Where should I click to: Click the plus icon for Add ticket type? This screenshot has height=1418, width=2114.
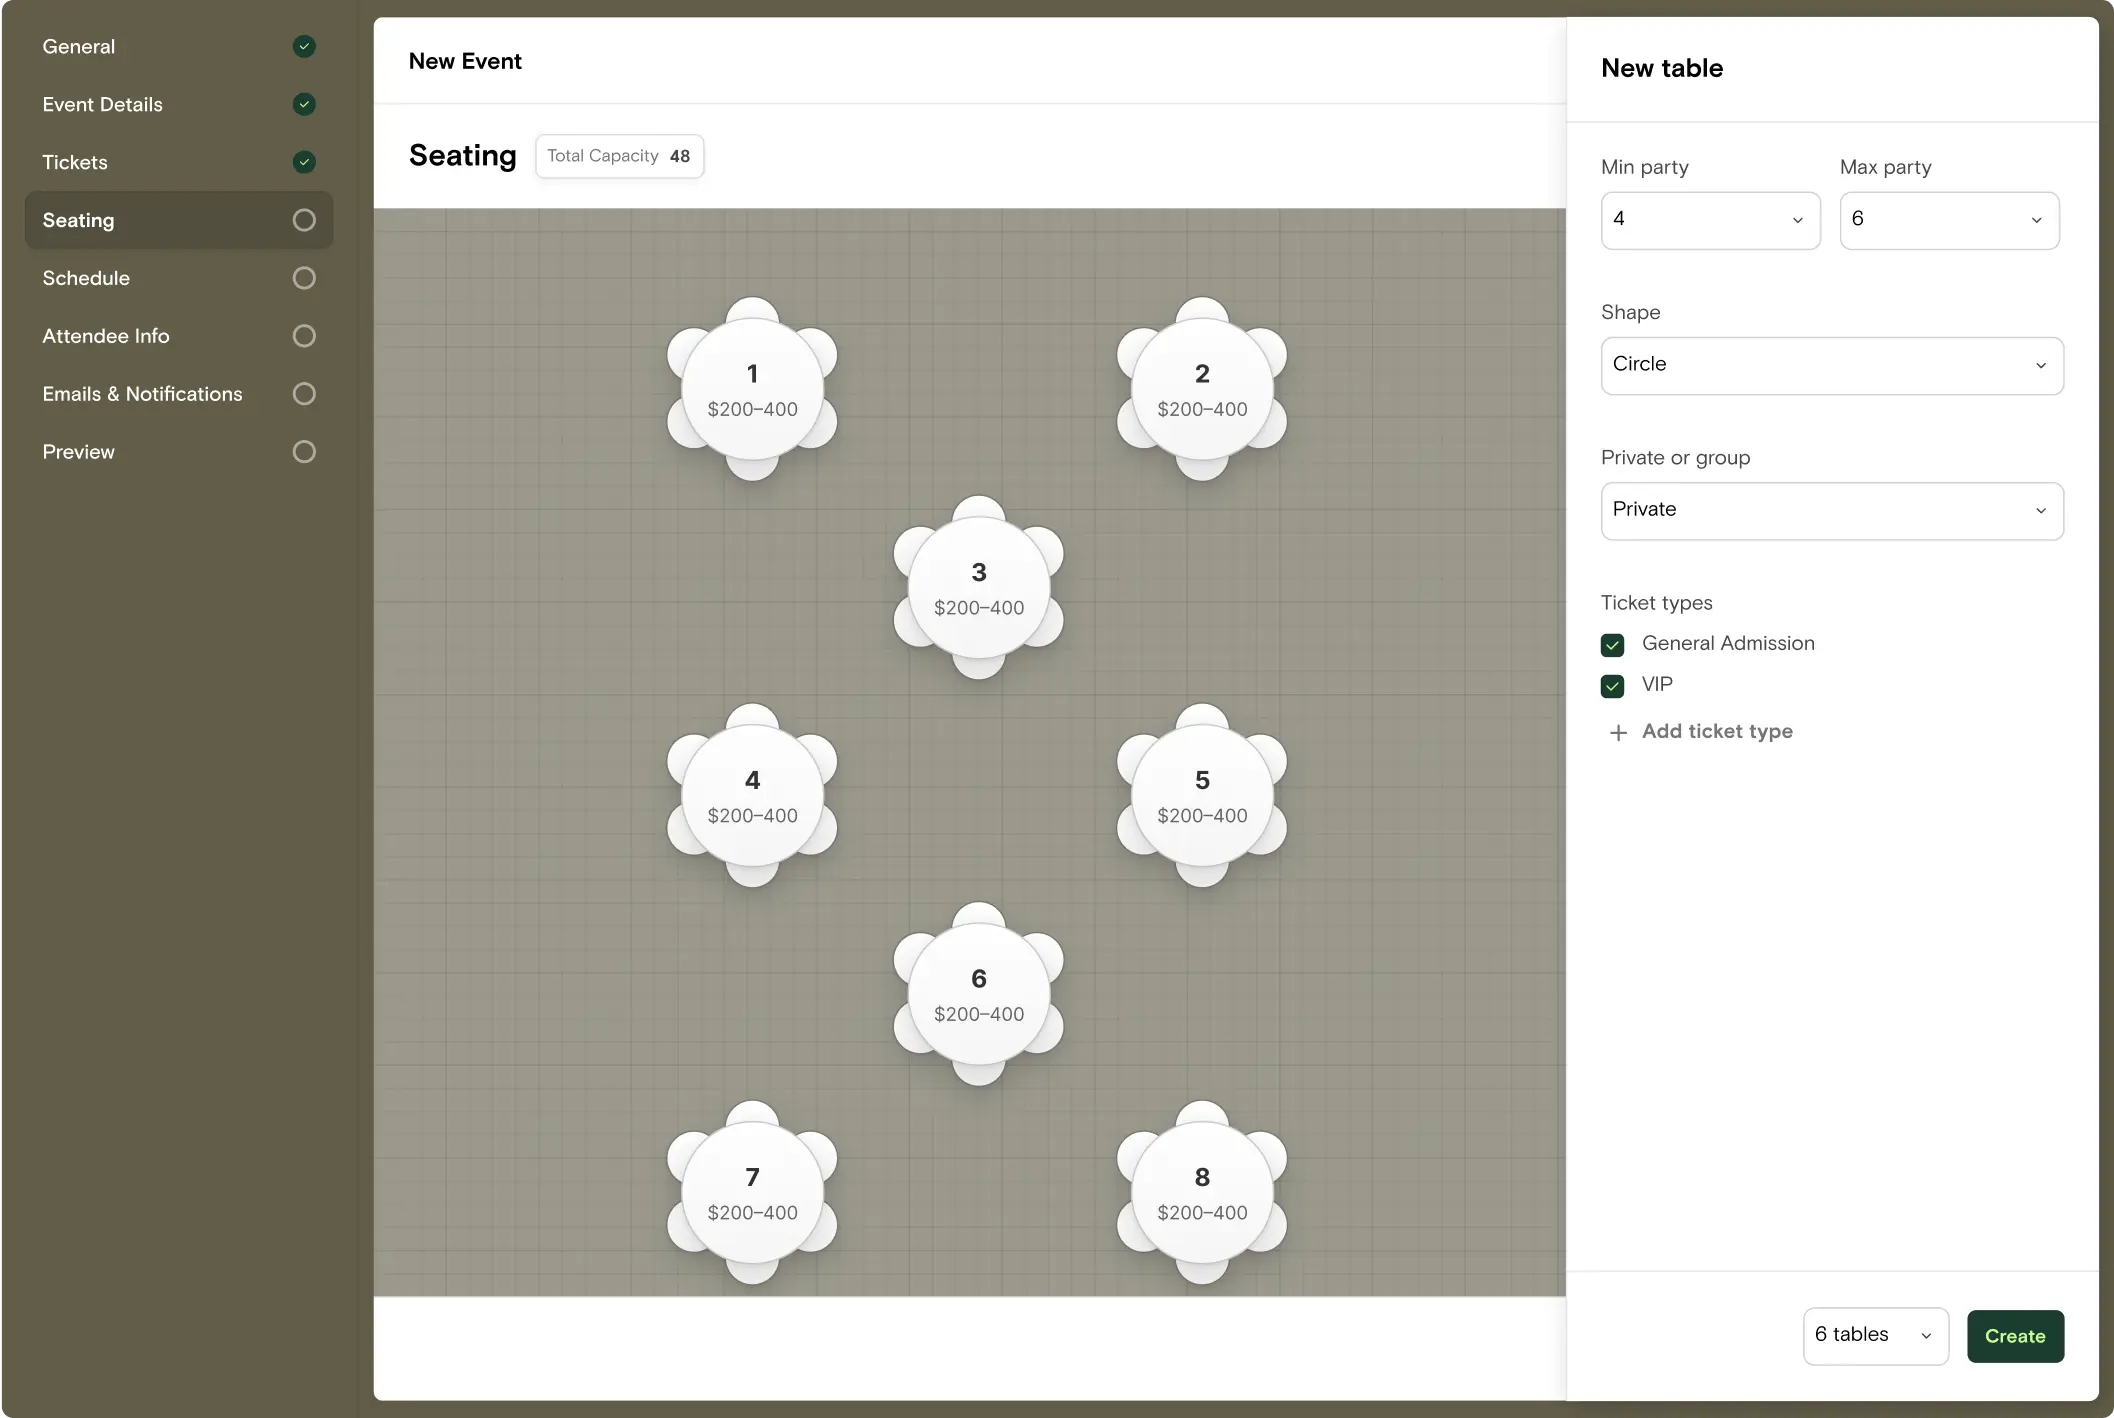coord(1618,733)
